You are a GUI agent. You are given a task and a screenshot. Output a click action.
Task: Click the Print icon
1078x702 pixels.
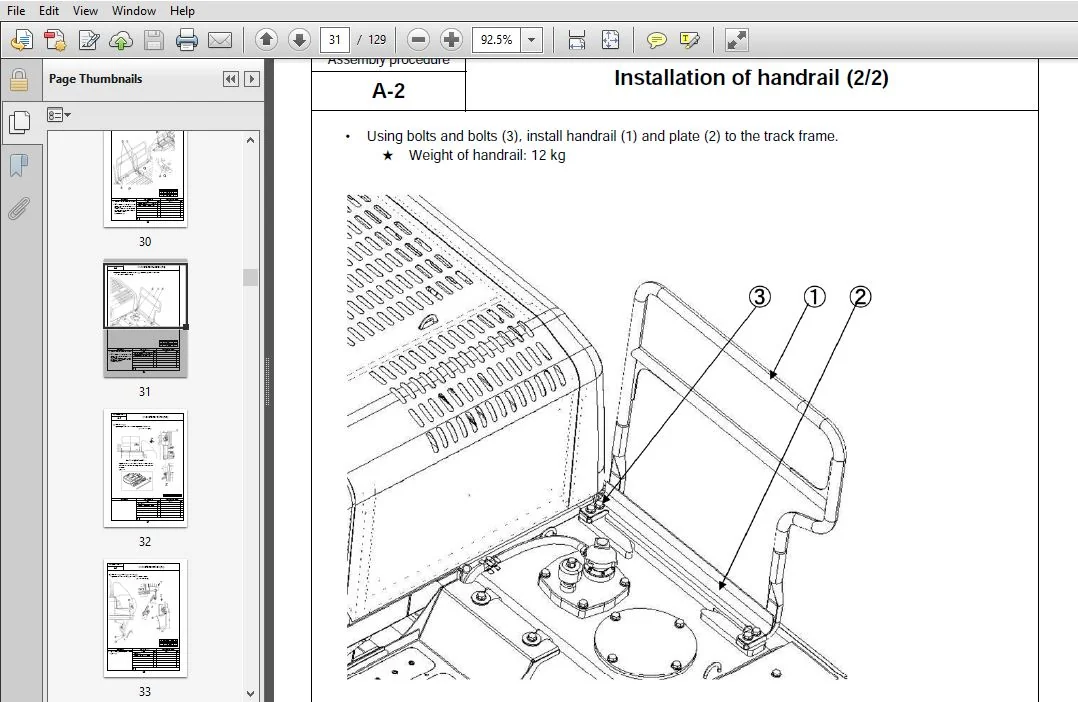pyautogui.click(x=186, y=40)
